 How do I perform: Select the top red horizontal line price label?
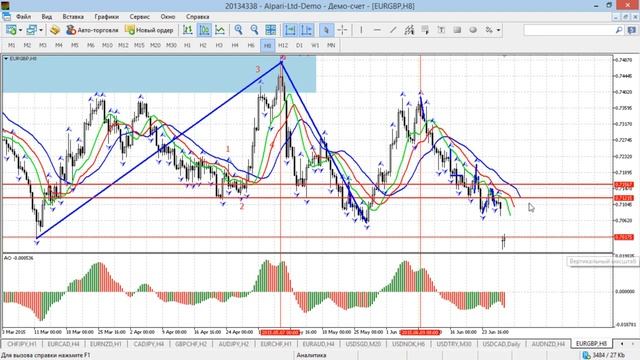[x=624, y=185]
